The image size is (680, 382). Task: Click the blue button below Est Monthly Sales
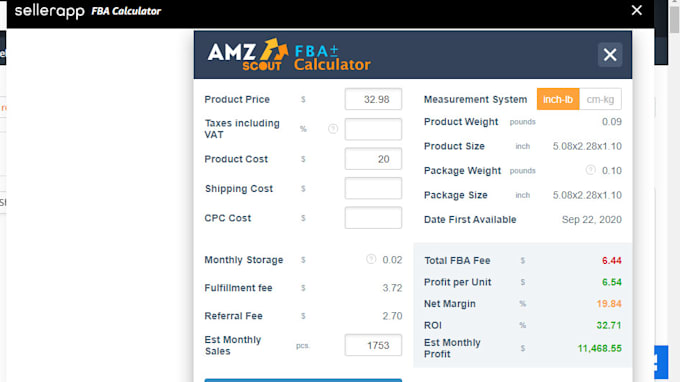303,380
